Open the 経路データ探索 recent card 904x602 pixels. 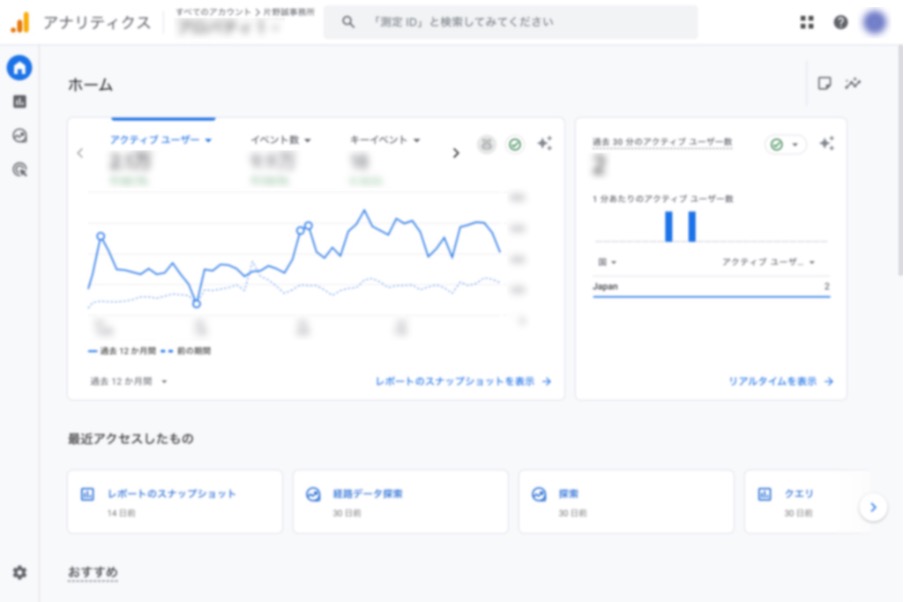click(400, 501)
